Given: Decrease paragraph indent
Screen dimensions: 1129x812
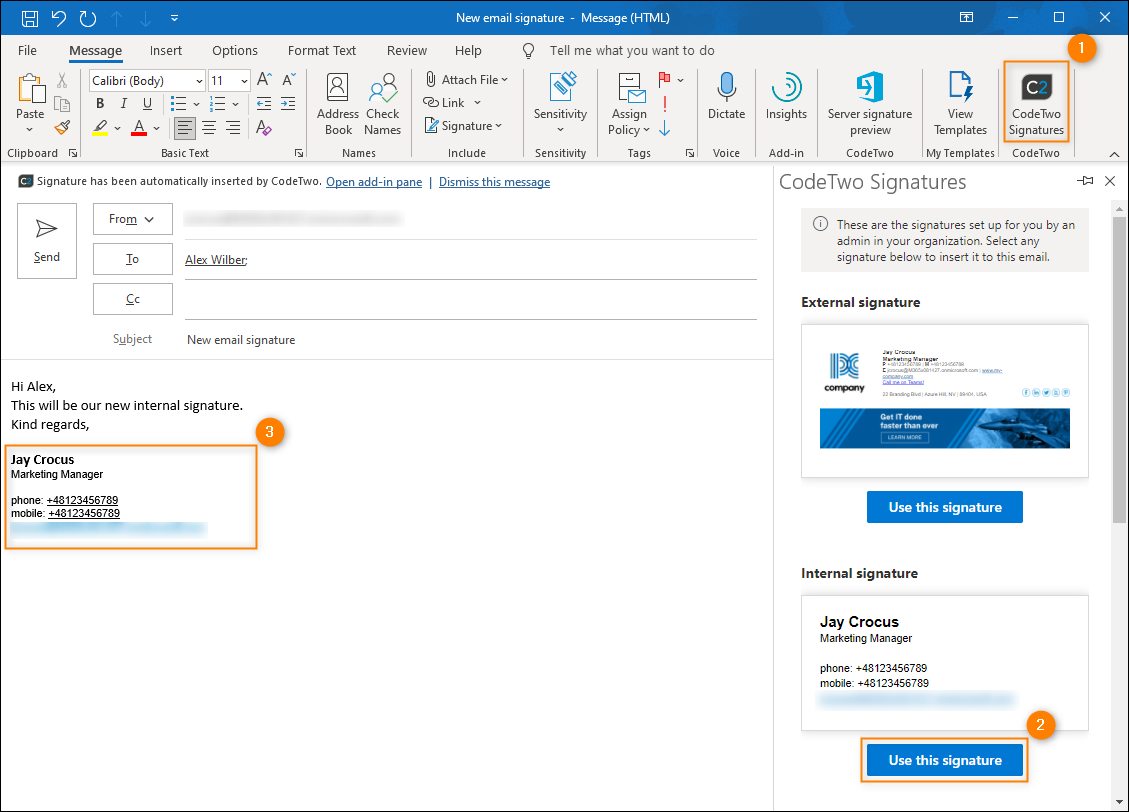Looking at the screenshot, I should [x=264, y=104].
